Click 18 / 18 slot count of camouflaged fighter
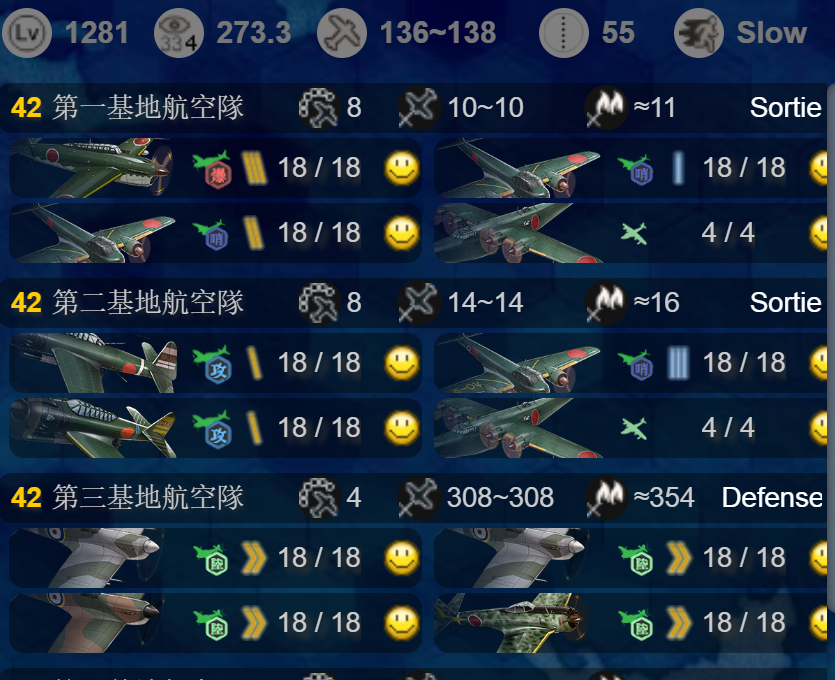This screenshot has width=835, height=680. point(744,622)
